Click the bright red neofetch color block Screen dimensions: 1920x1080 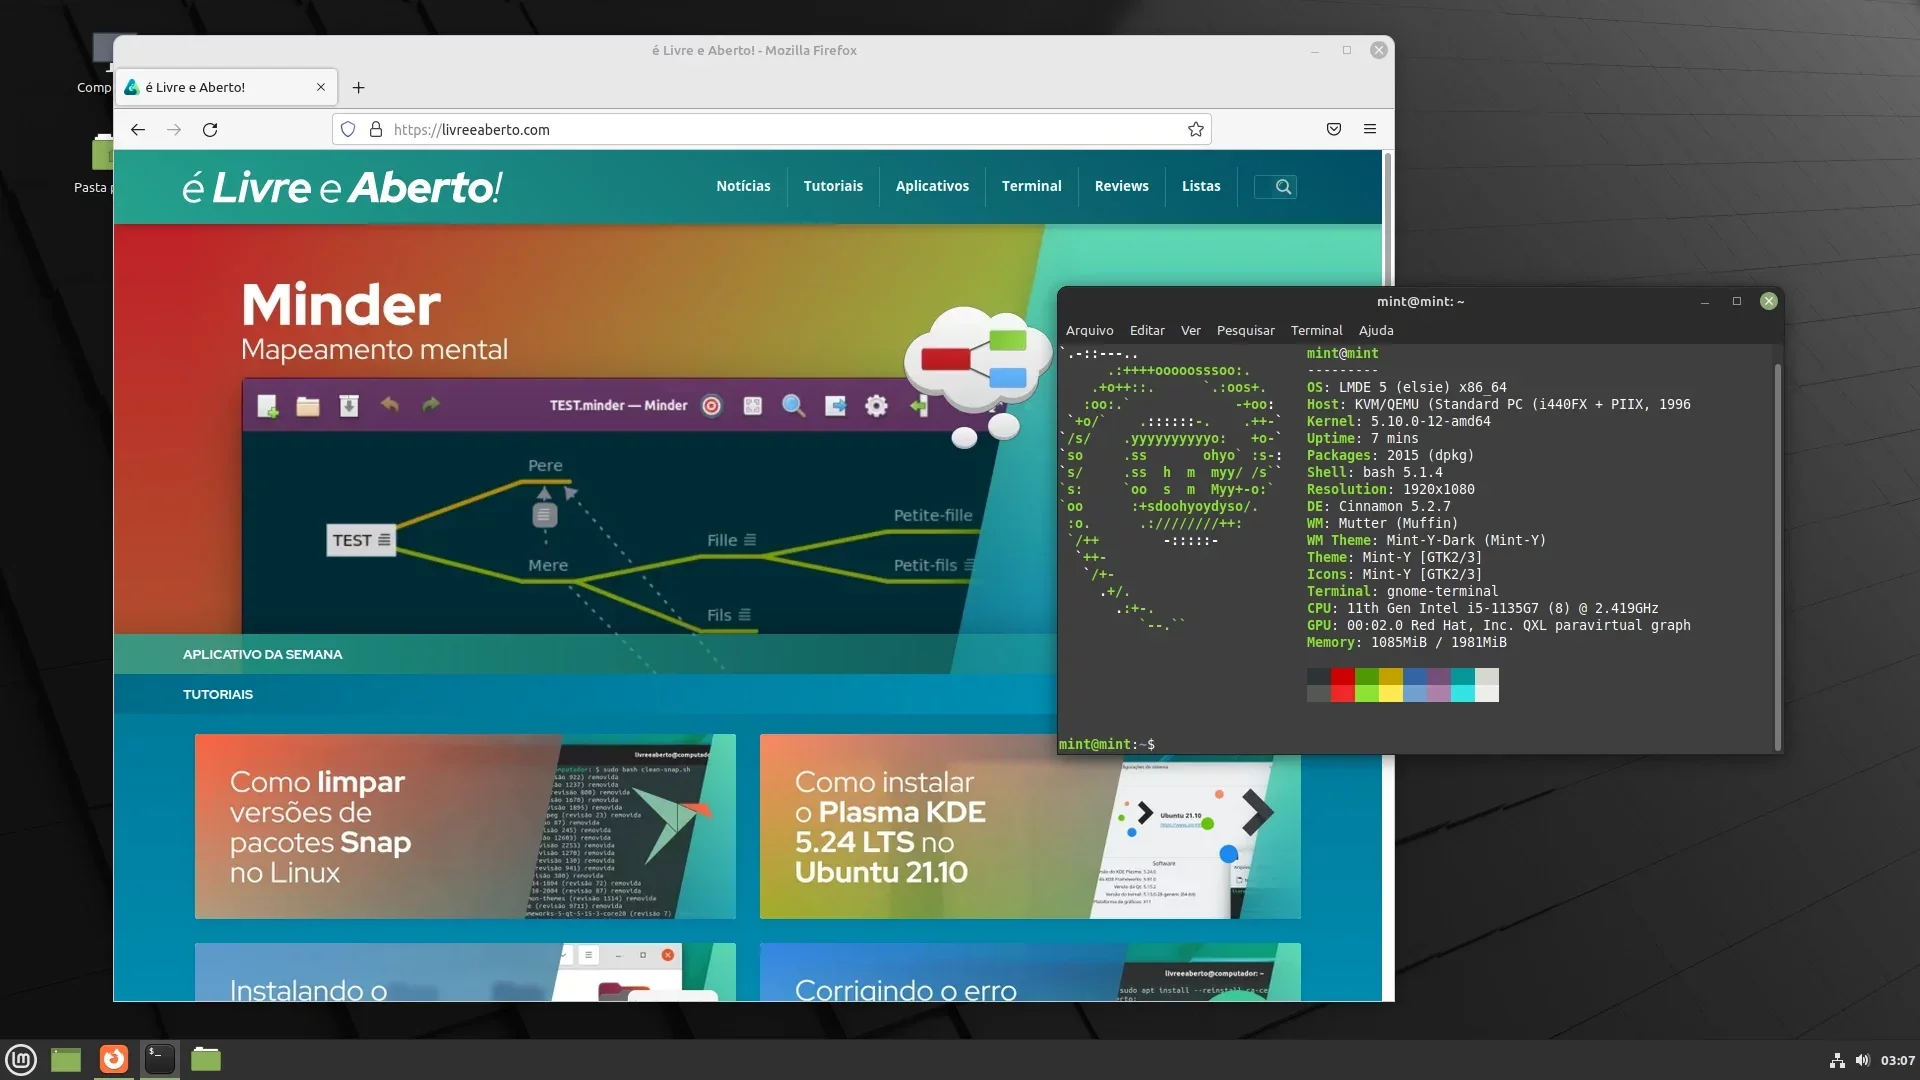pyautogui.click(x=1342, y=694)
